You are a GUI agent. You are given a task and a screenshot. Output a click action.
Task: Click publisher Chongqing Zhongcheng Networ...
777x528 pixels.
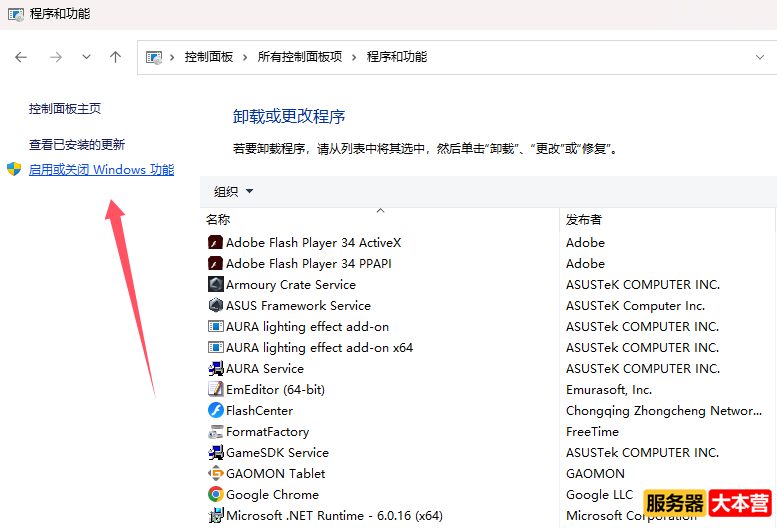[664, 411]
